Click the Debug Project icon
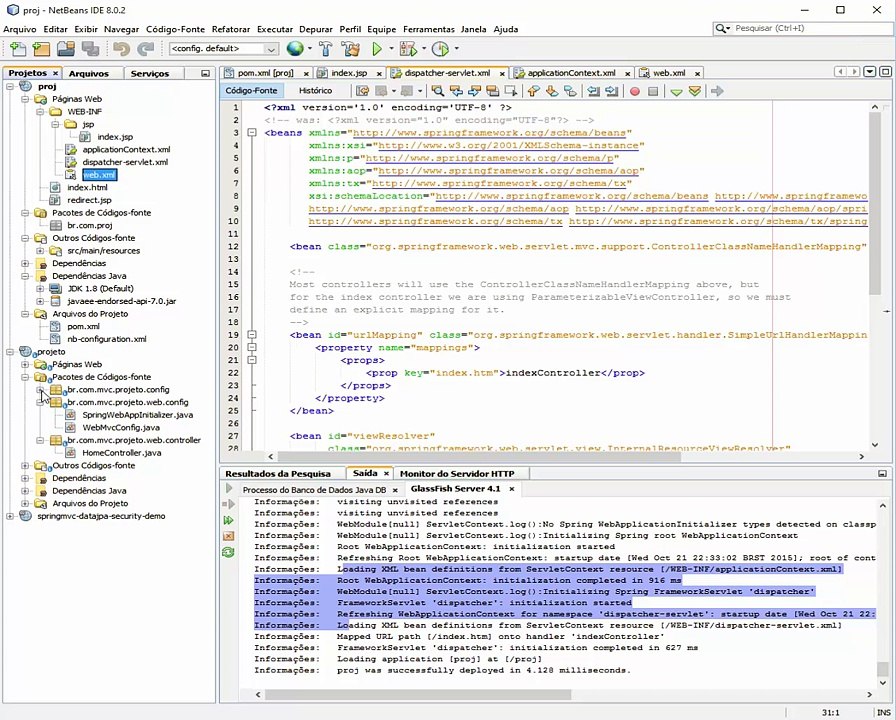 point(407,49)
